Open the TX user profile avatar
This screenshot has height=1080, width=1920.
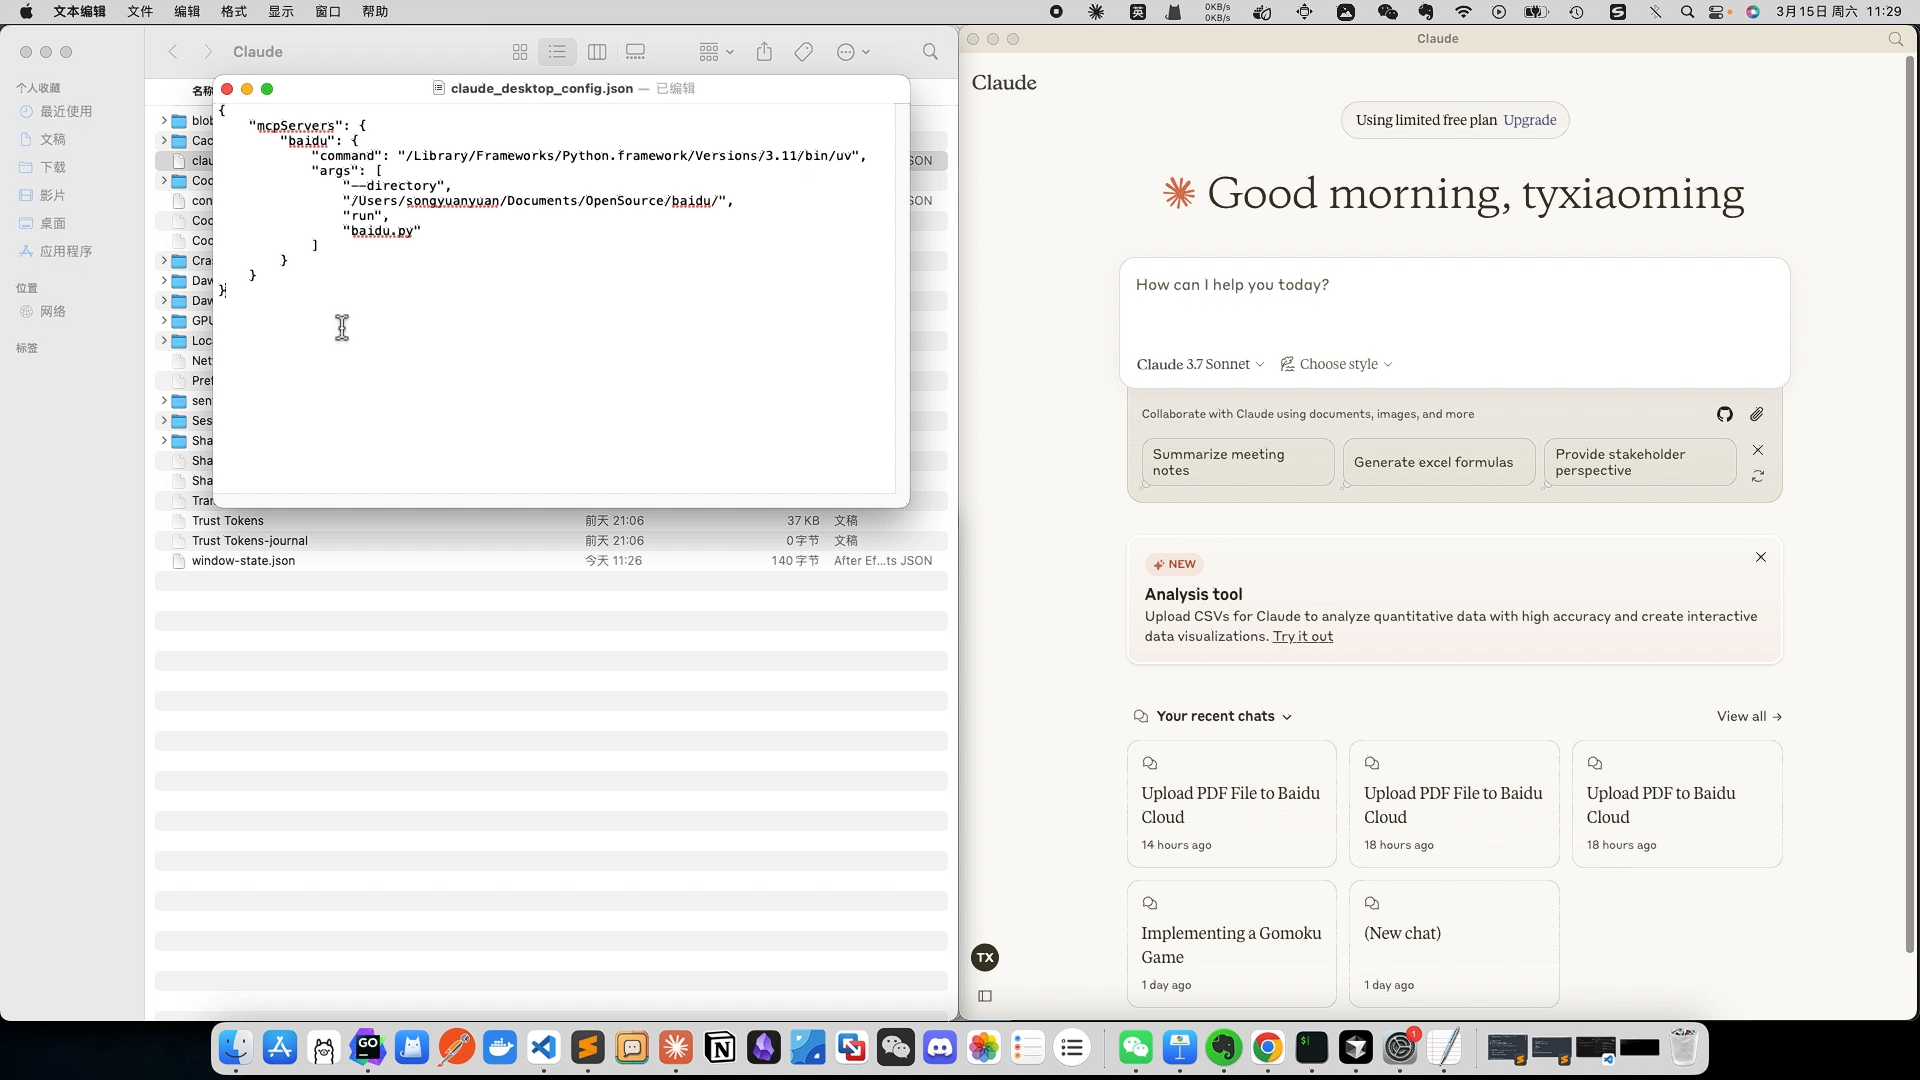coord(985,957)
